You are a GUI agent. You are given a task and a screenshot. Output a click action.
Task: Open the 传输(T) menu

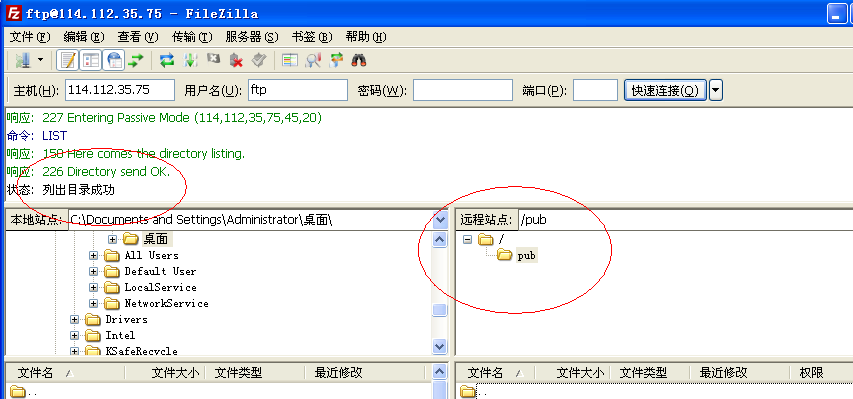pos(192,37)
